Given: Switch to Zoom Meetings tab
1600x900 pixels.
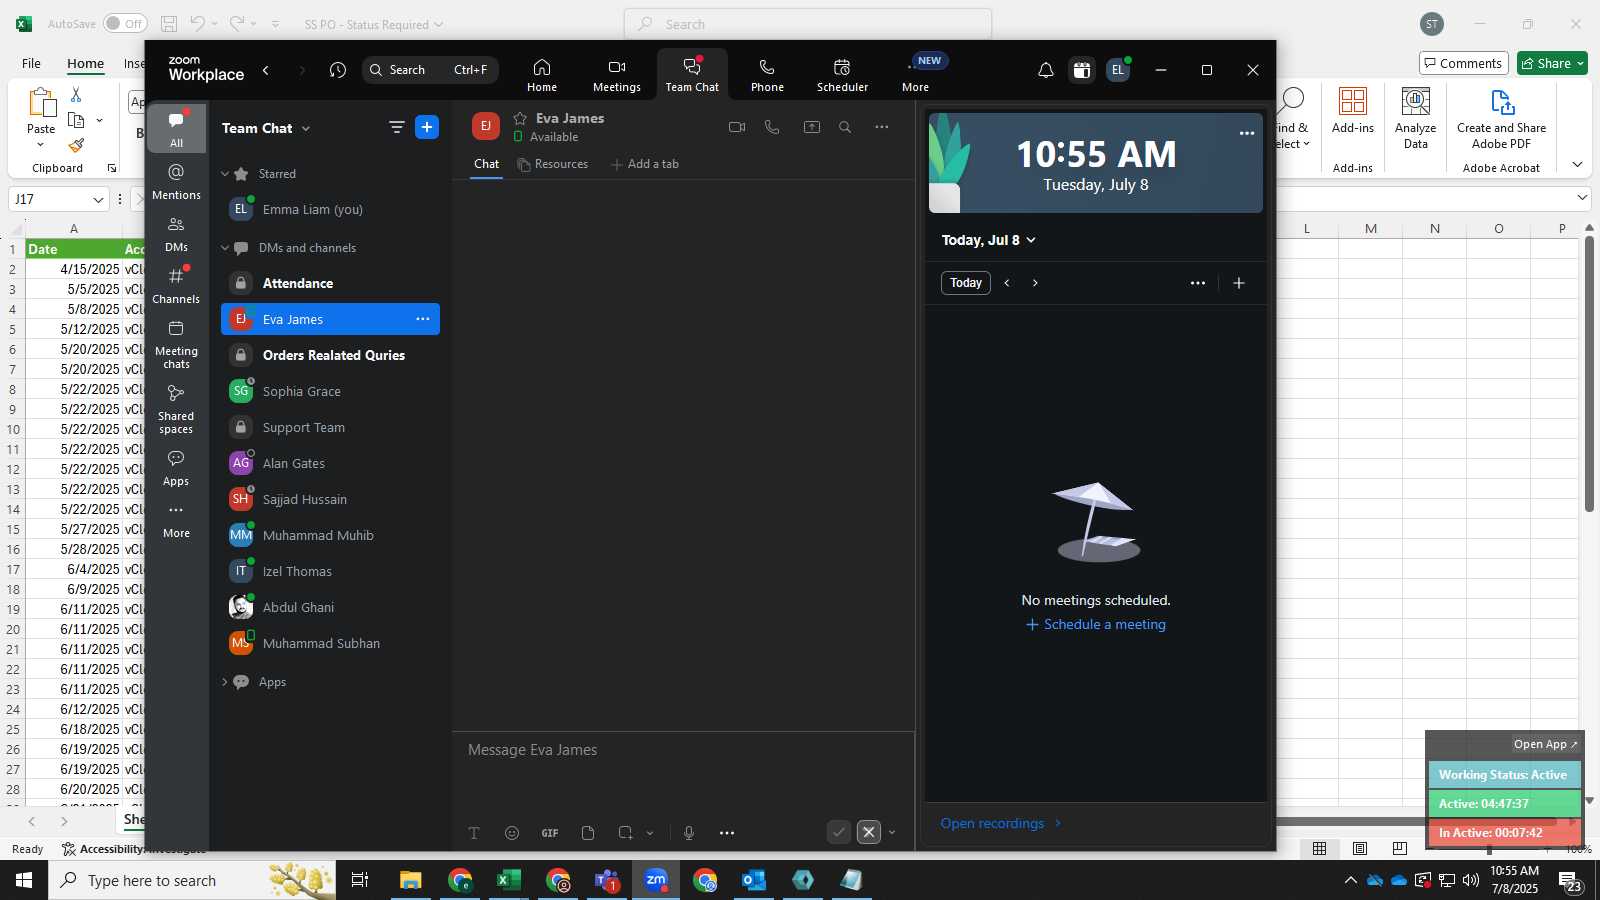Looking at the screenshot, I should [x=617, y=75].
